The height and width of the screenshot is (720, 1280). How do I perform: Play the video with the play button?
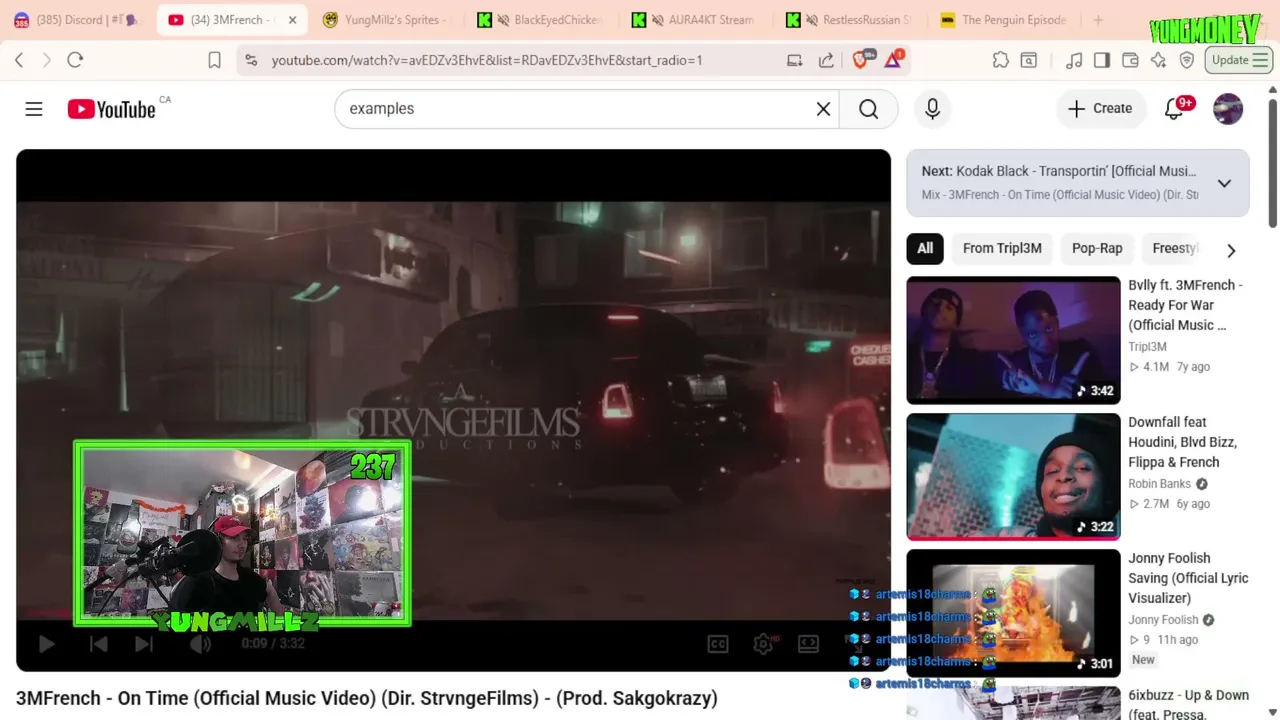(x=46, y=644)
